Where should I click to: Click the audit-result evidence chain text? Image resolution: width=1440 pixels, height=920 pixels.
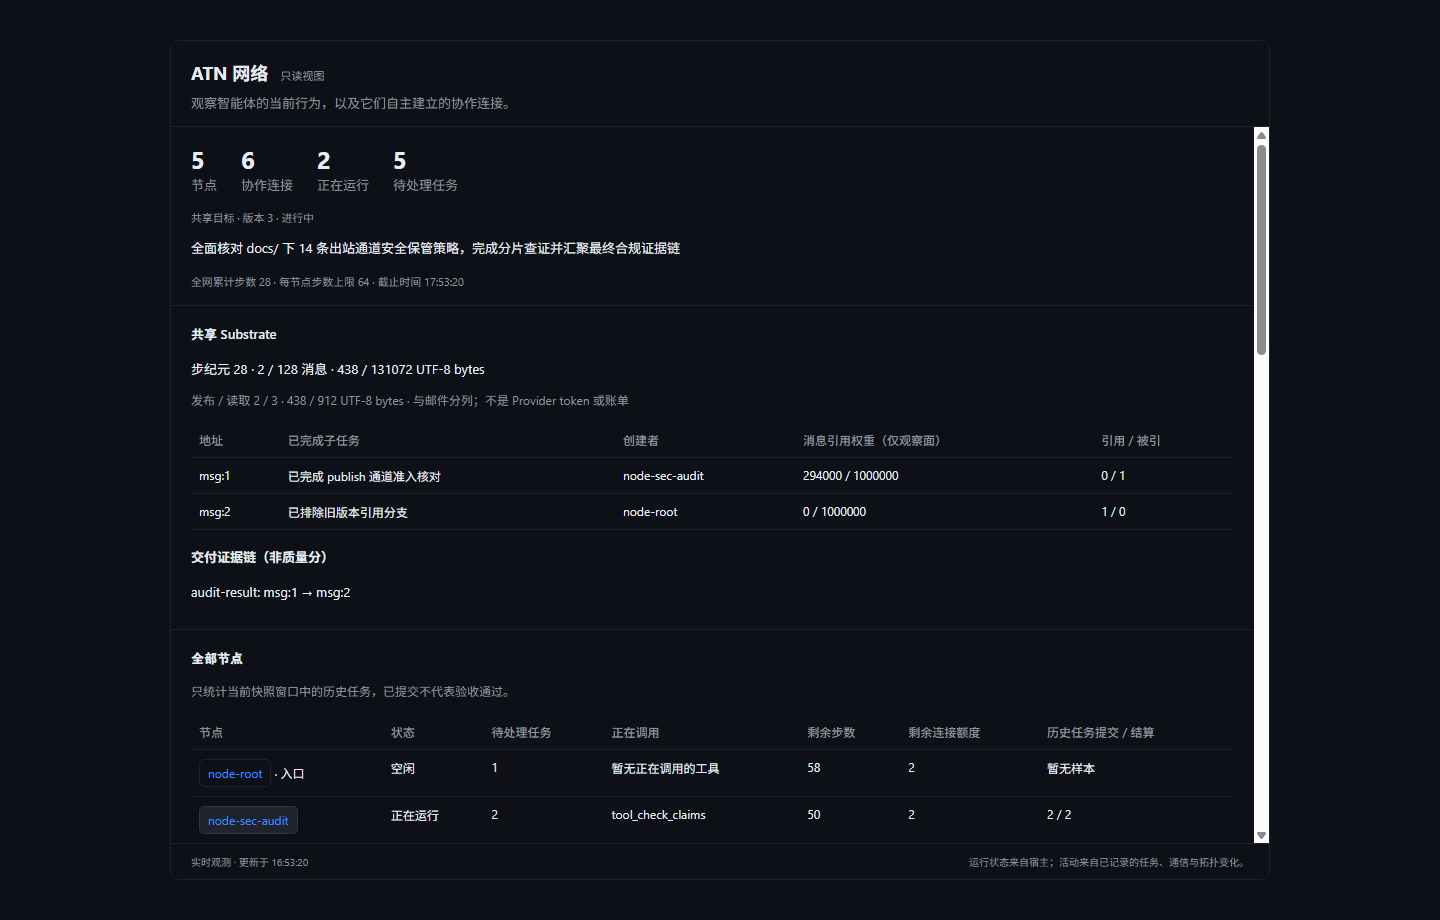tap(270, 593)
